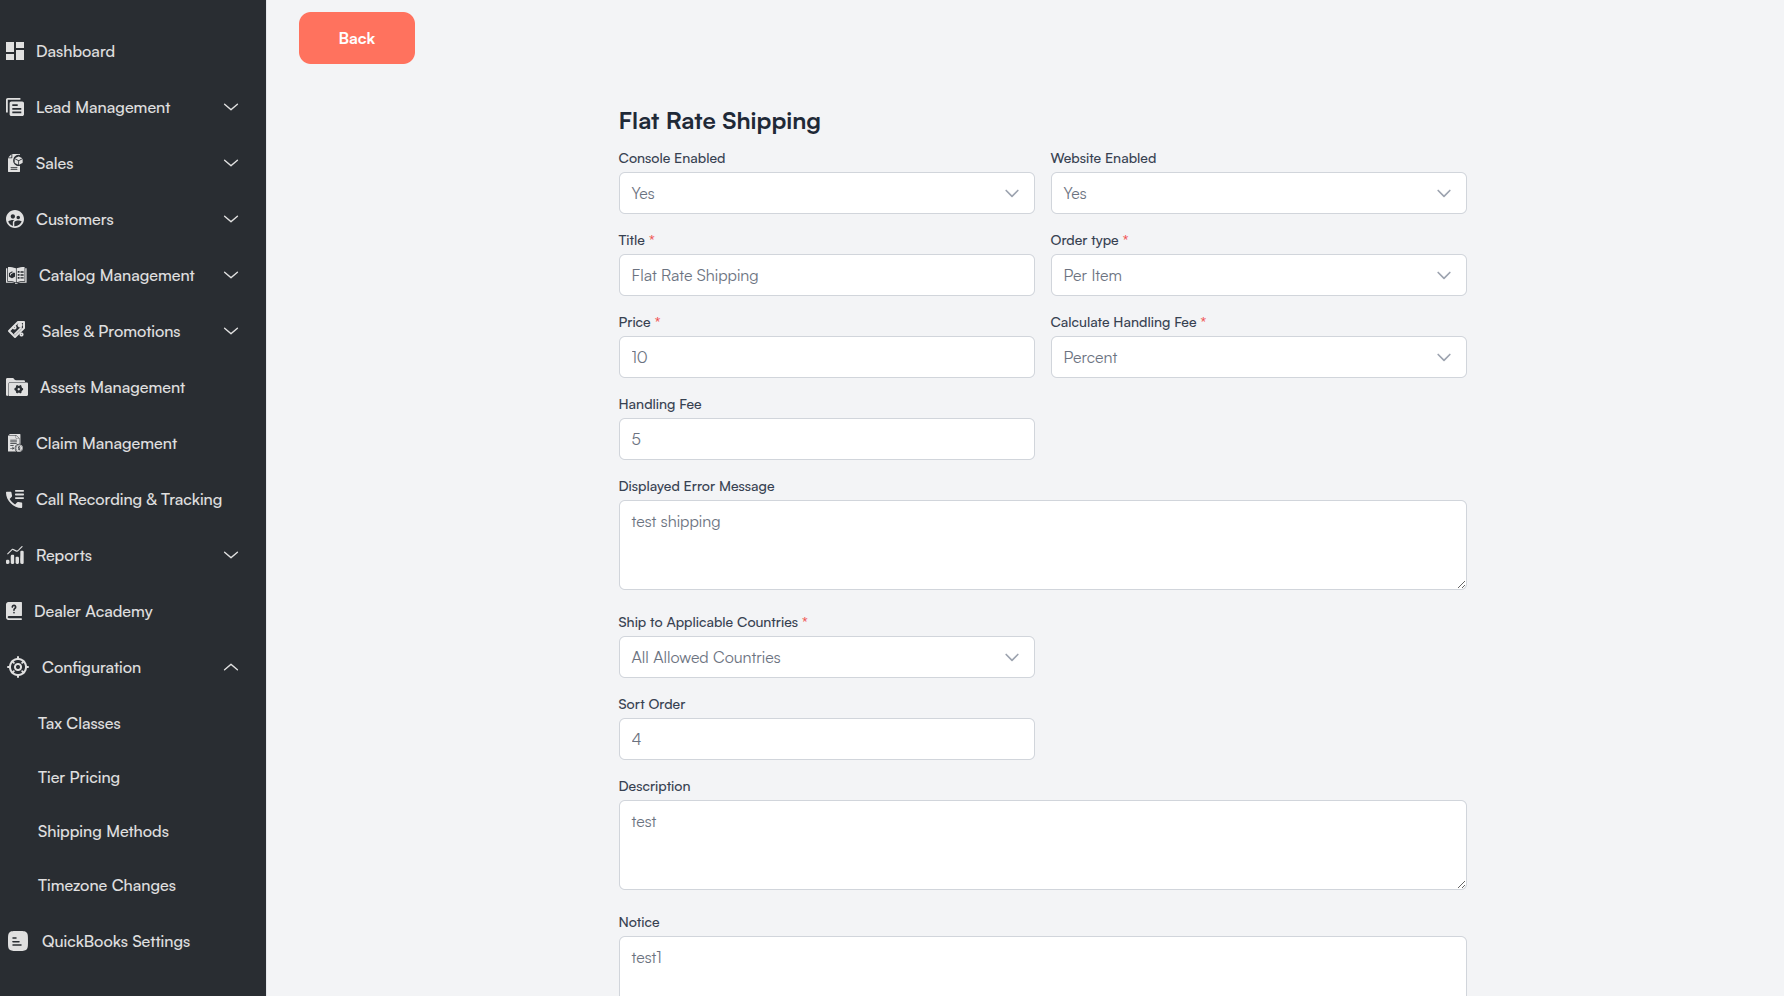
Task: Click the Dashboard grid icon
Action: [x=15, y=51]
